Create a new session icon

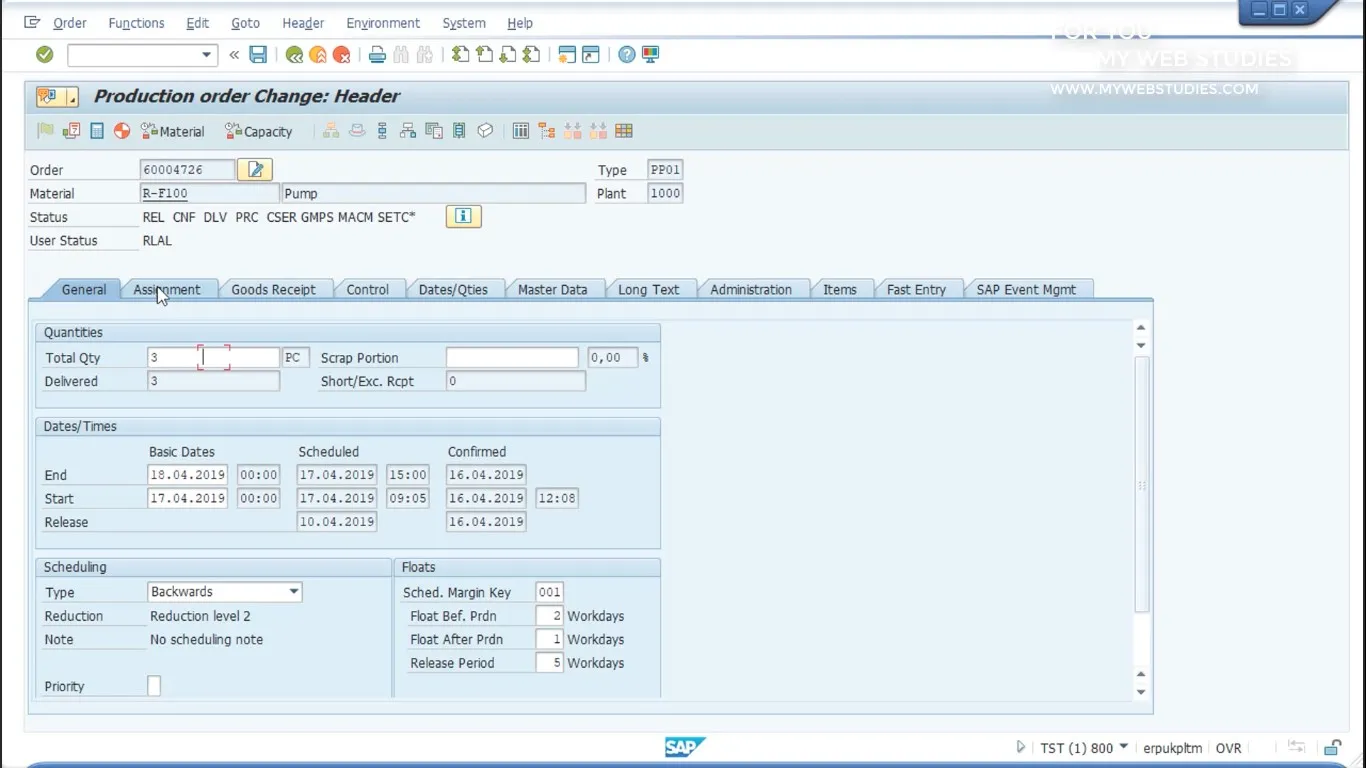pos(567,55)
